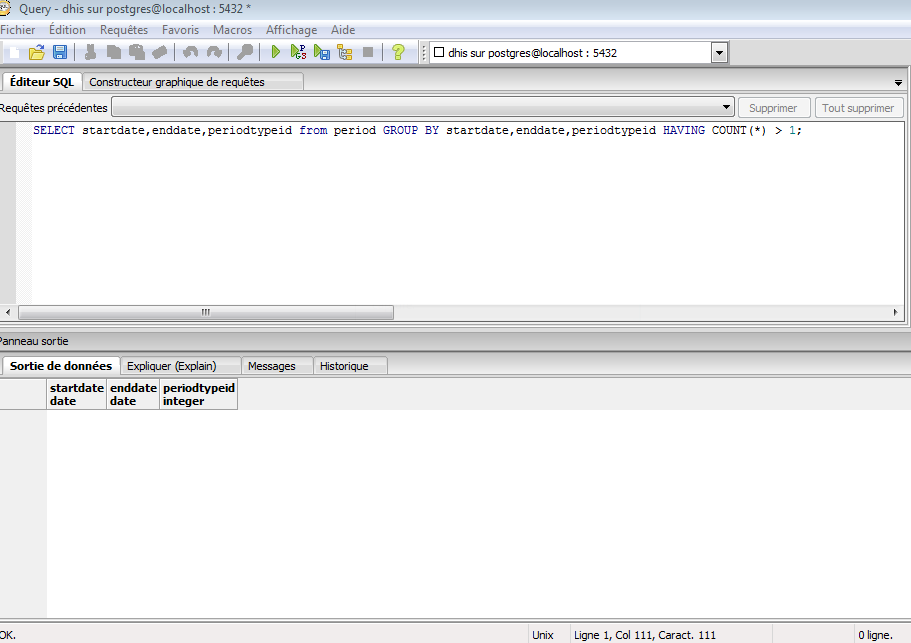911x643 pixels.
Task: Click the SELECT keyword in the query
Action: (x=53, y=130)
